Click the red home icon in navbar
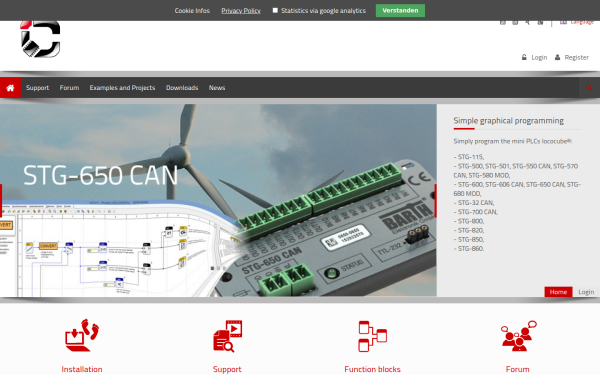600x375 pixels. (x=10, y=88)
